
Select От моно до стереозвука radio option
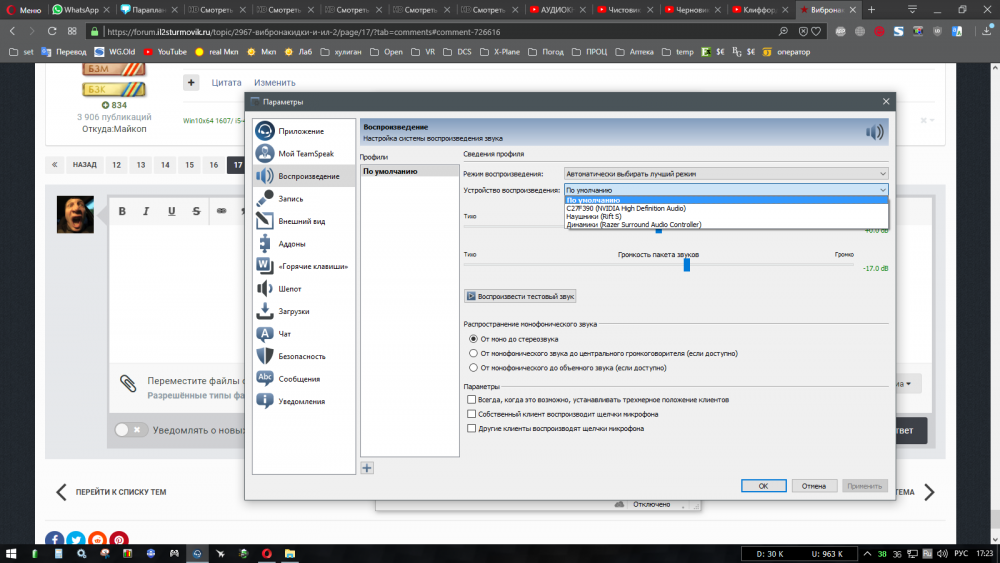pyautogui.click(x=473, y=339)
